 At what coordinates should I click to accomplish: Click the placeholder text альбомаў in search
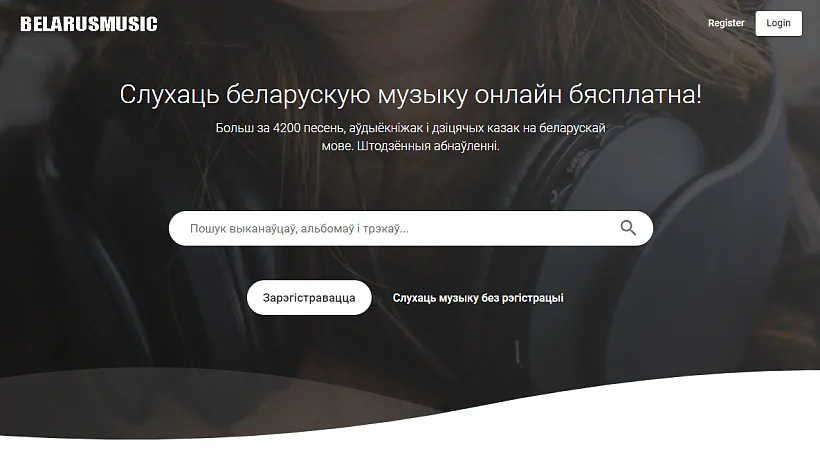326,229
